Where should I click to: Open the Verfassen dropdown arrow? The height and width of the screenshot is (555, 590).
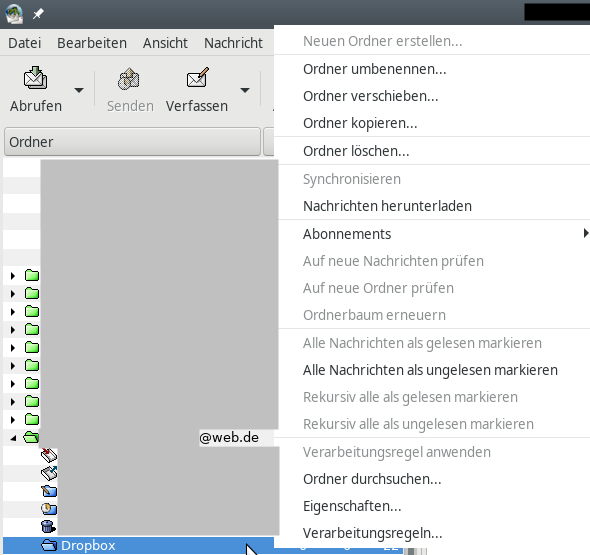tap(245, 90)
